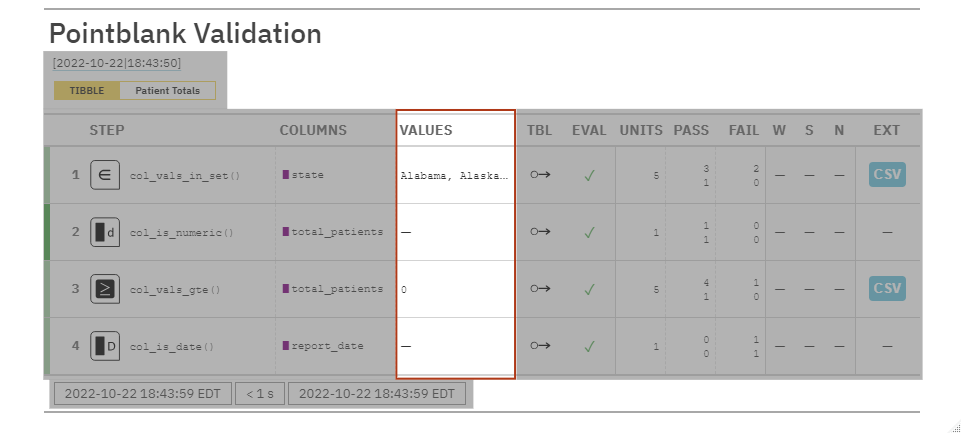
Task: Click the eval checkmark in row 4
Action: coord(590,346)
